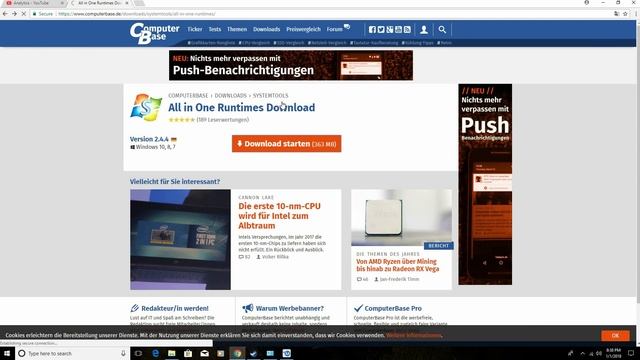Open the Ticker menu item

coord(195,29)
